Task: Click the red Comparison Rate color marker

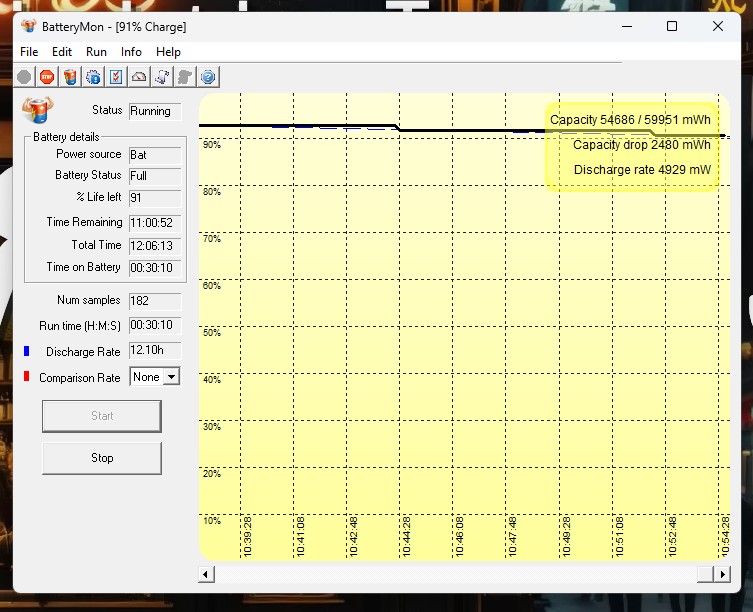Action: 26,376
